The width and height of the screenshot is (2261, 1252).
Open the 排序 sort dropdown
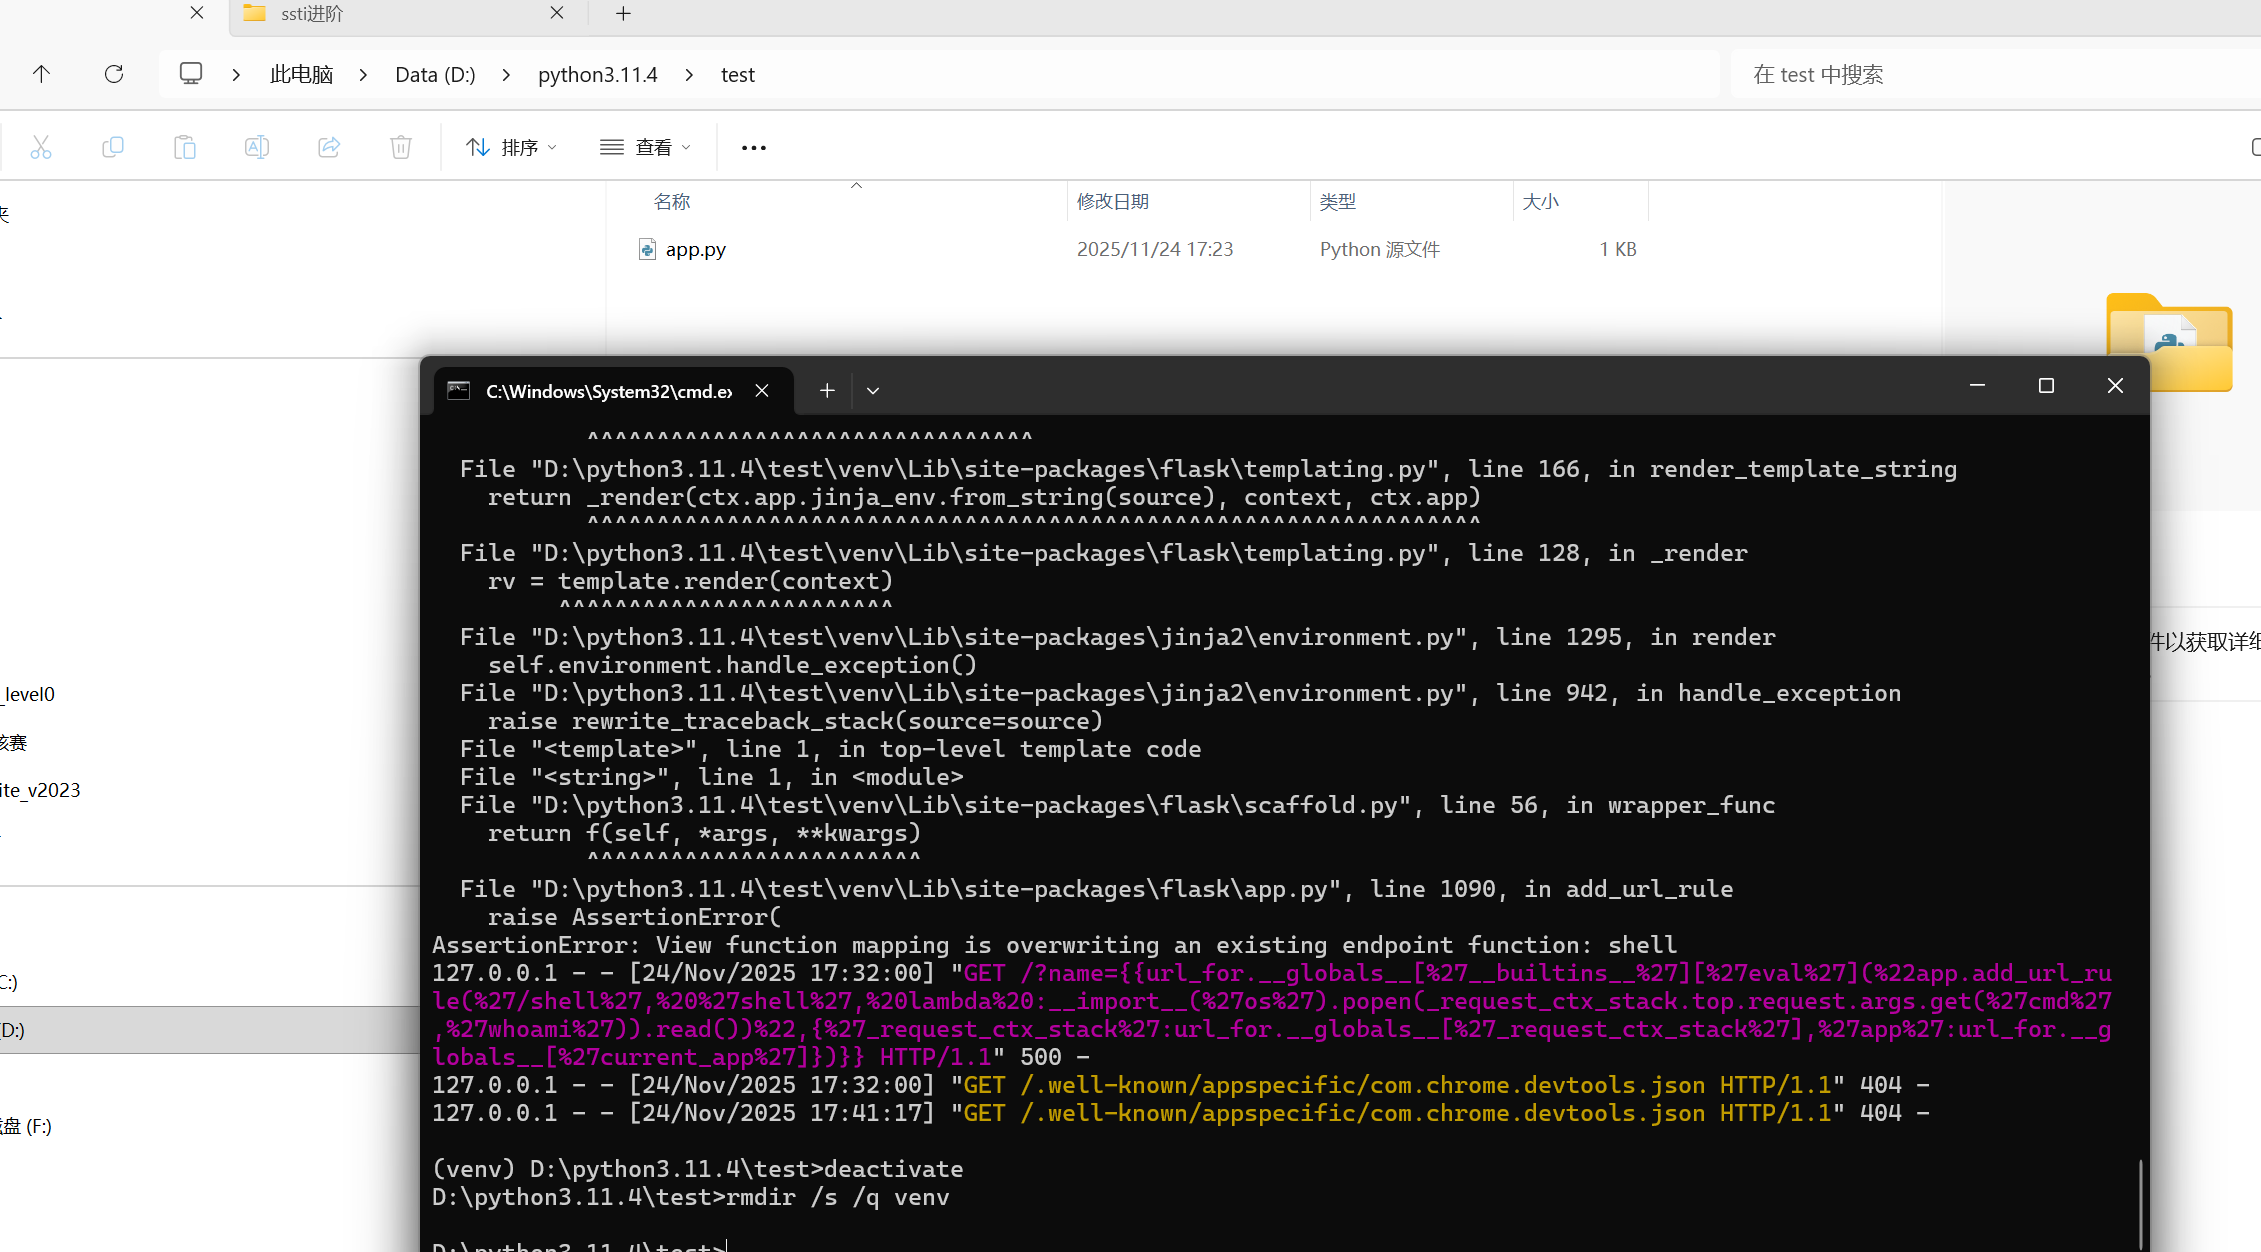pos(512,148)
